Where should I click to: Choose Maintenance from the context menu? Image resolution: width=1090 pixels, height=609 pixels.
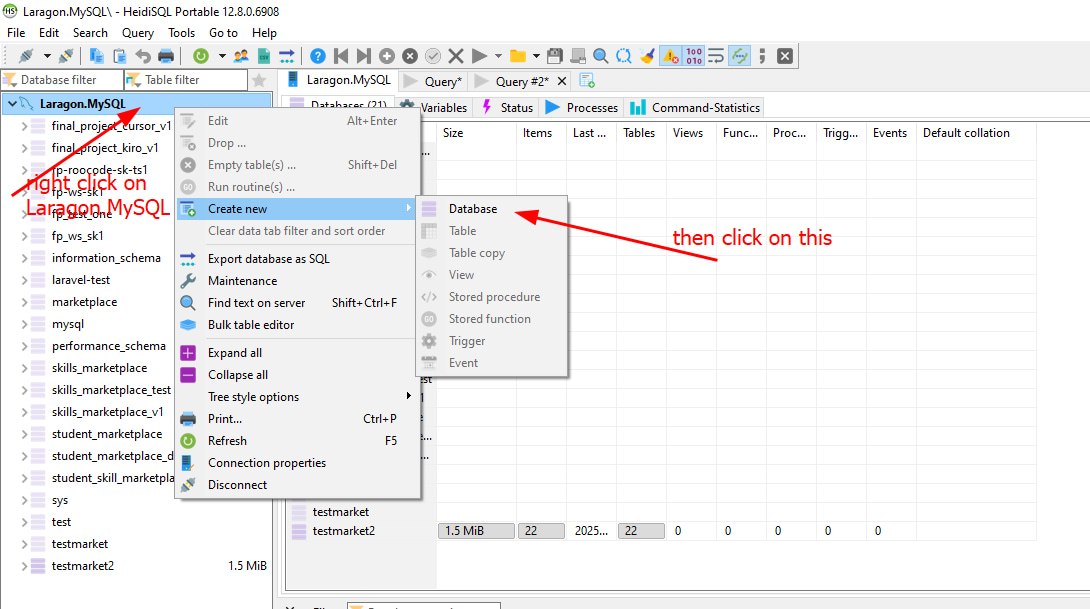[x=298, y=281]
